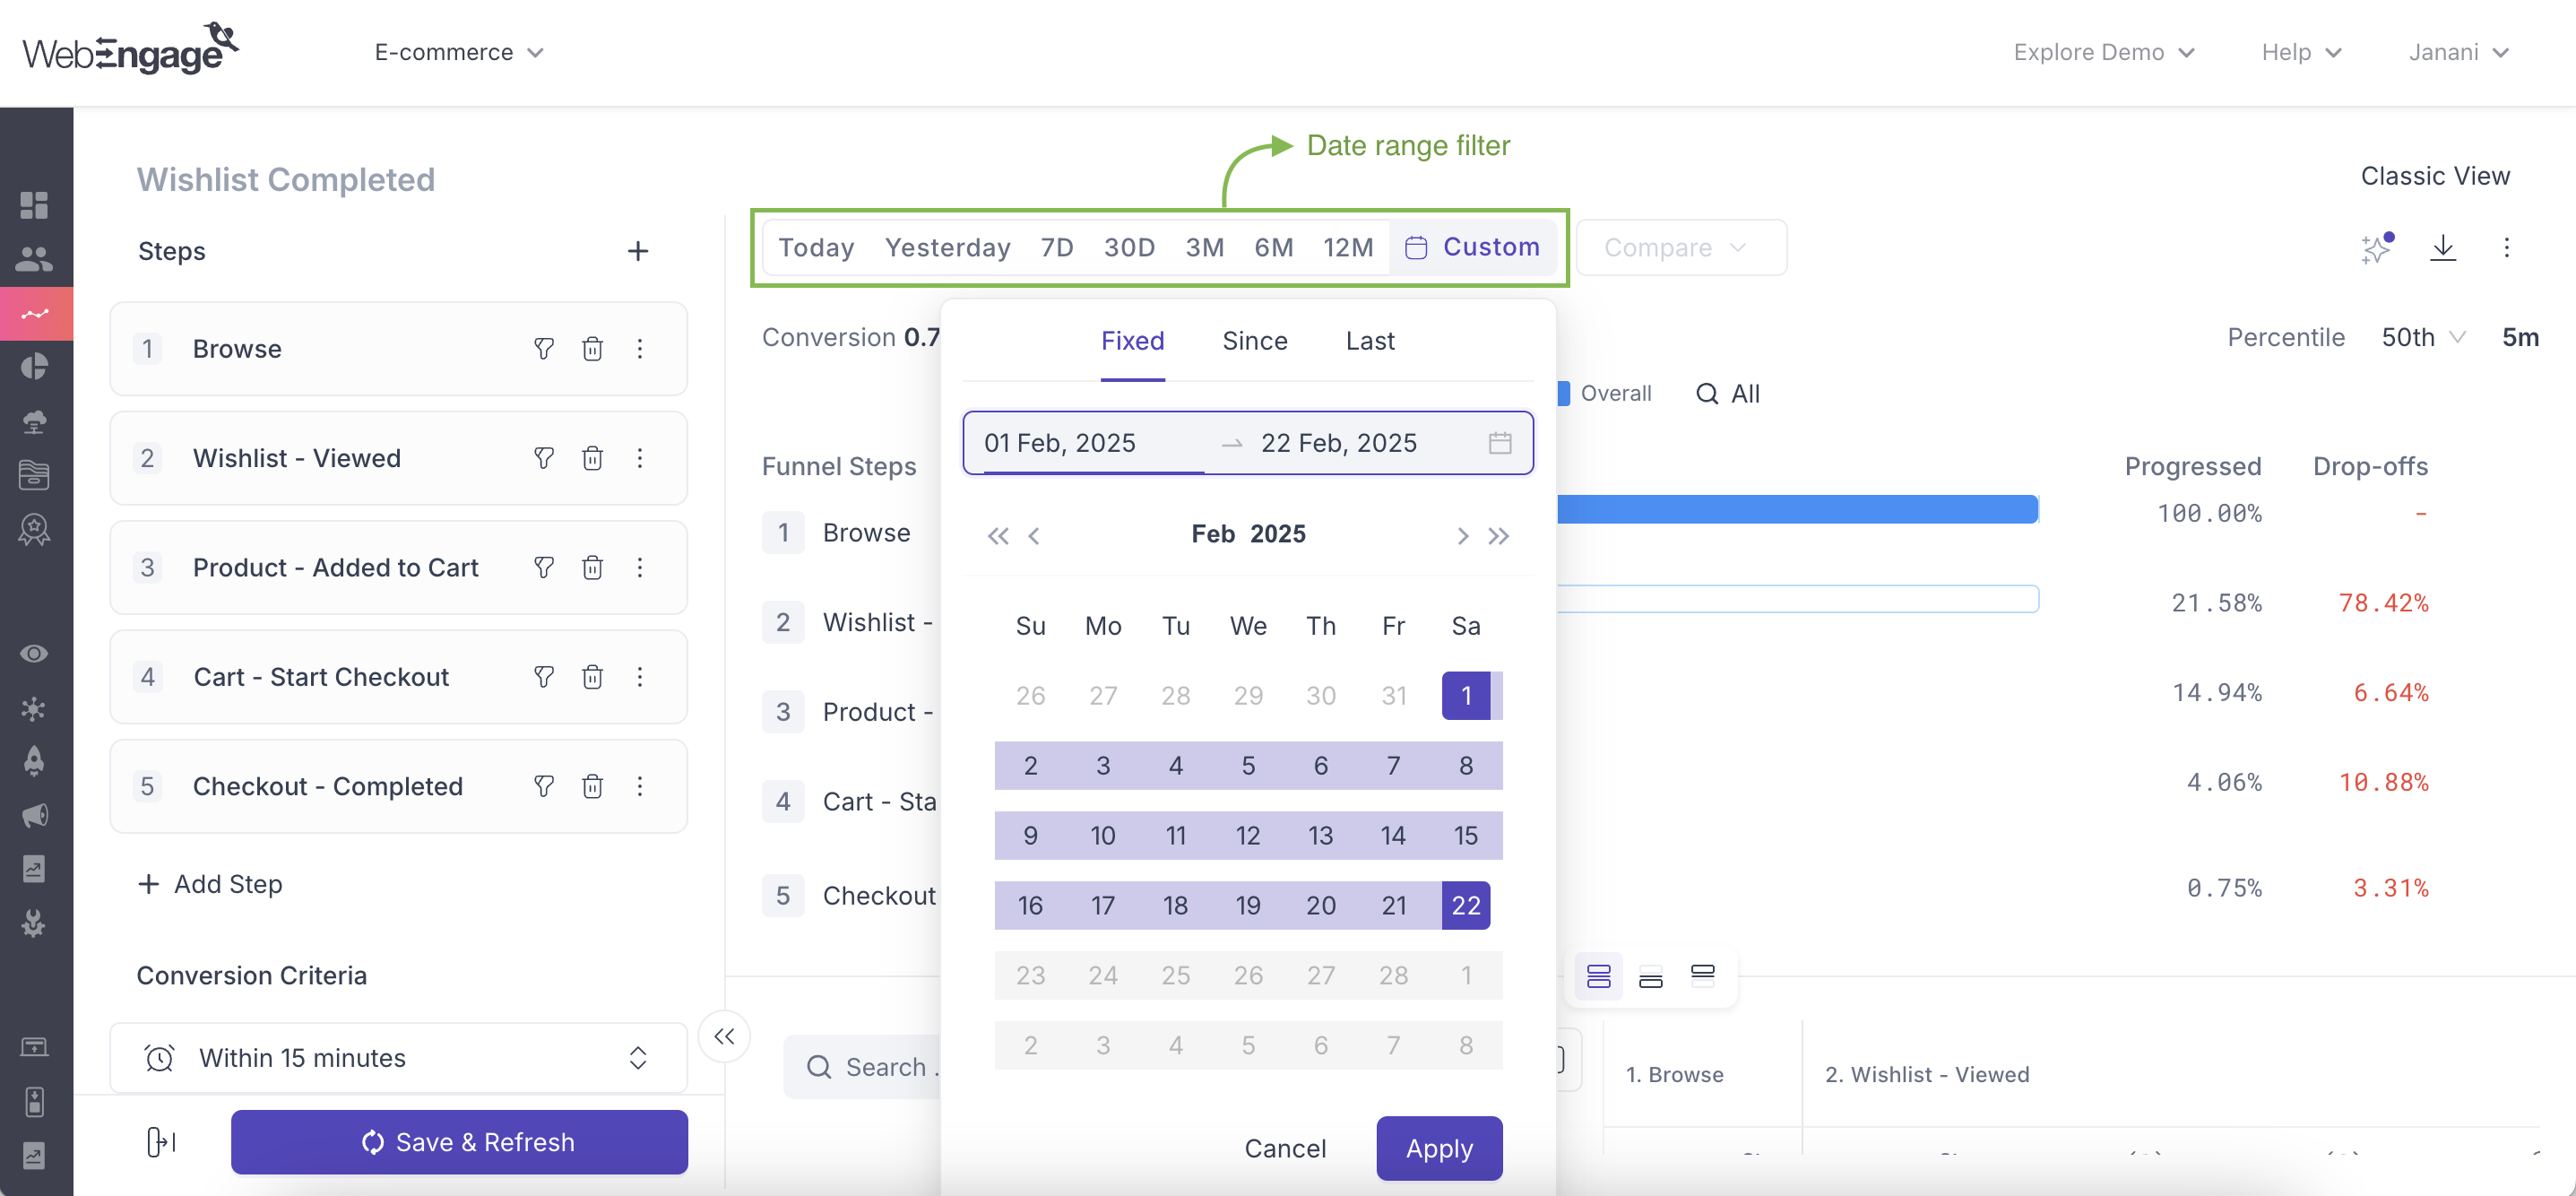This screenshot has width=2576, height=1196.
Task: Open the dashboard grid icon in sidebar
Action: point(34,205)
